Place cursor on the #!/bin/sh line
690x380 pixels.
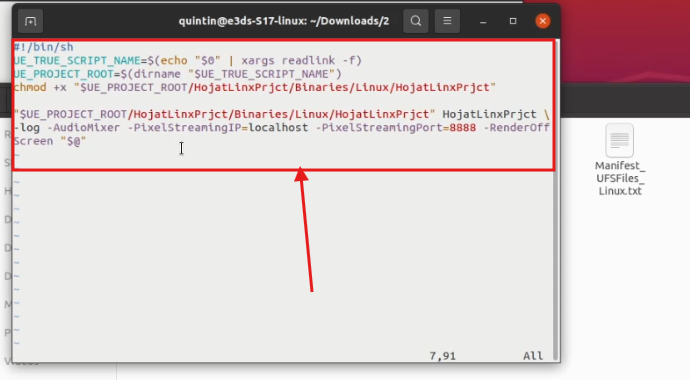[44, 47]
